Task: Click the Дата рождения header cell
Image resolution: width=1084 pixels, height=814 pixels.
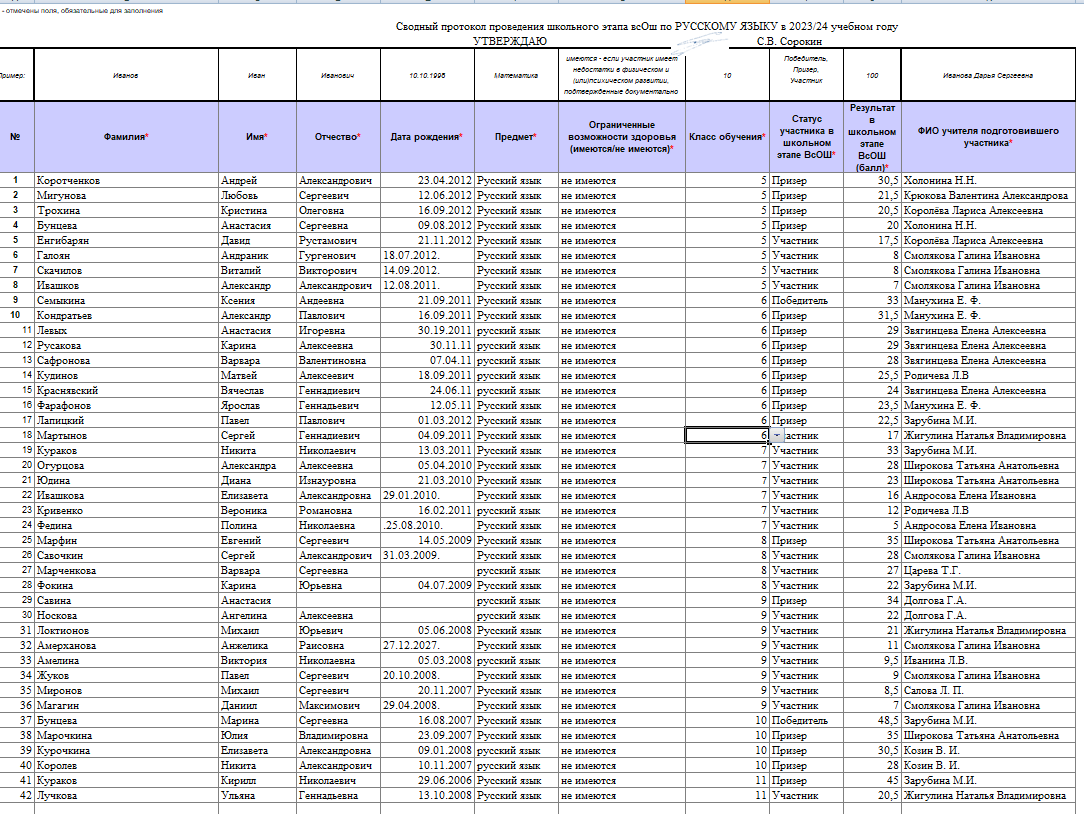Action: (x=427, y=137)
